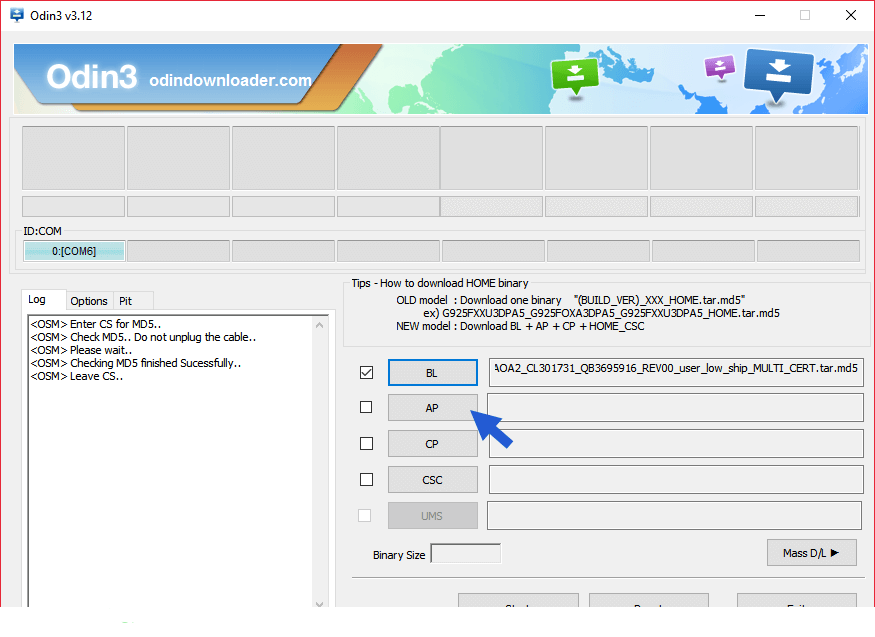Click the purple download icon in banner
This screenshot has width=875, height=637.
pos(720,67)
